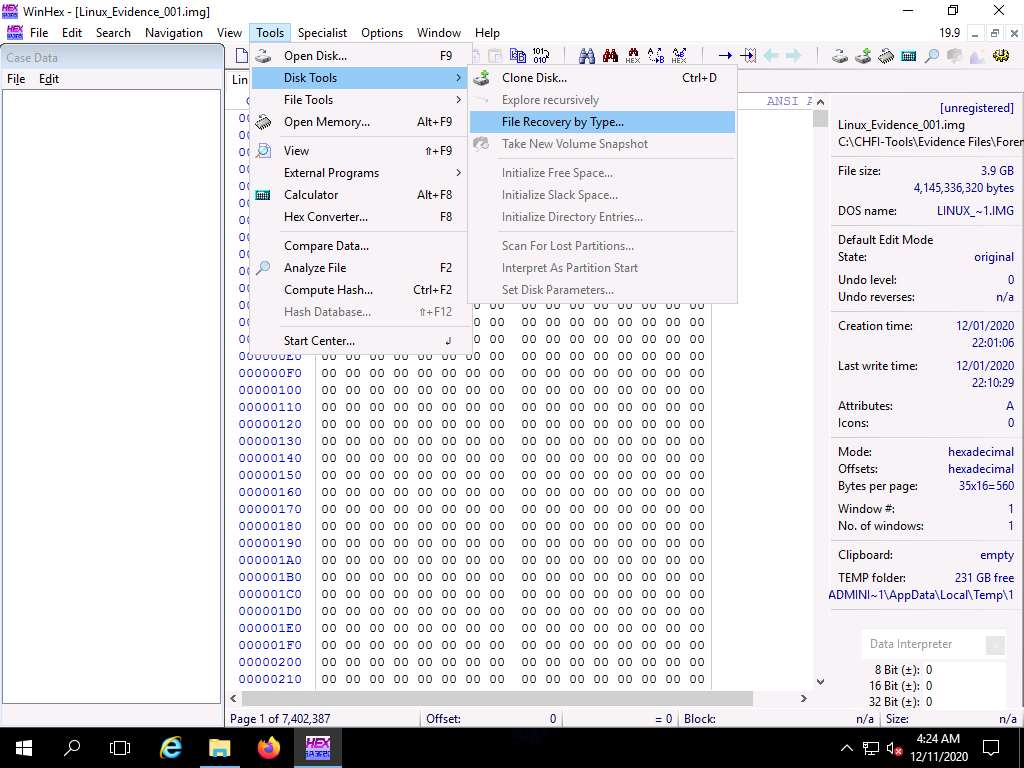Click the blue binoculars Find Text icon

click(587, 56)
